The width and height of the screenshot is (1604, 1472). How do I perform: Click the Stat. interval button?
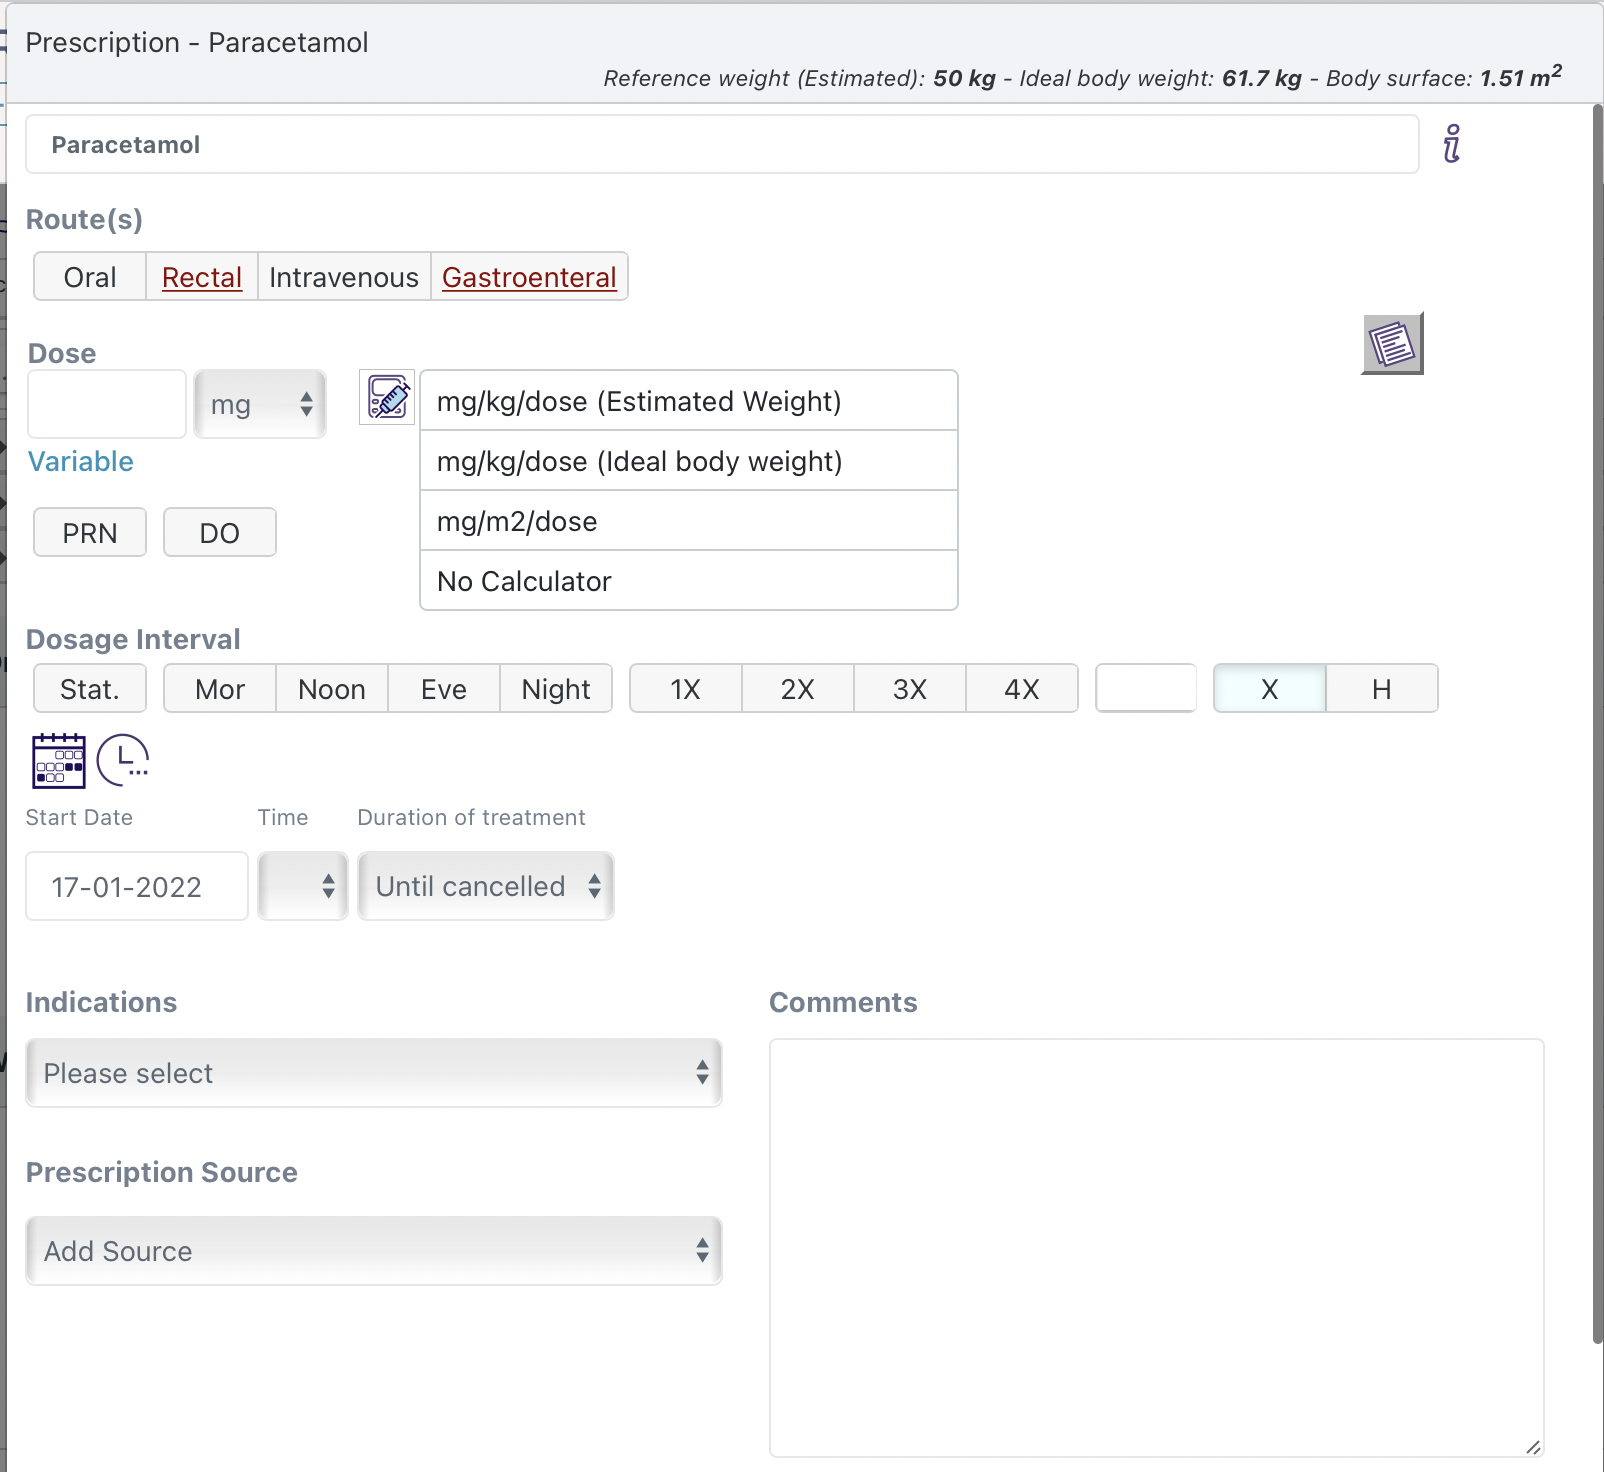tap(90, 689)
